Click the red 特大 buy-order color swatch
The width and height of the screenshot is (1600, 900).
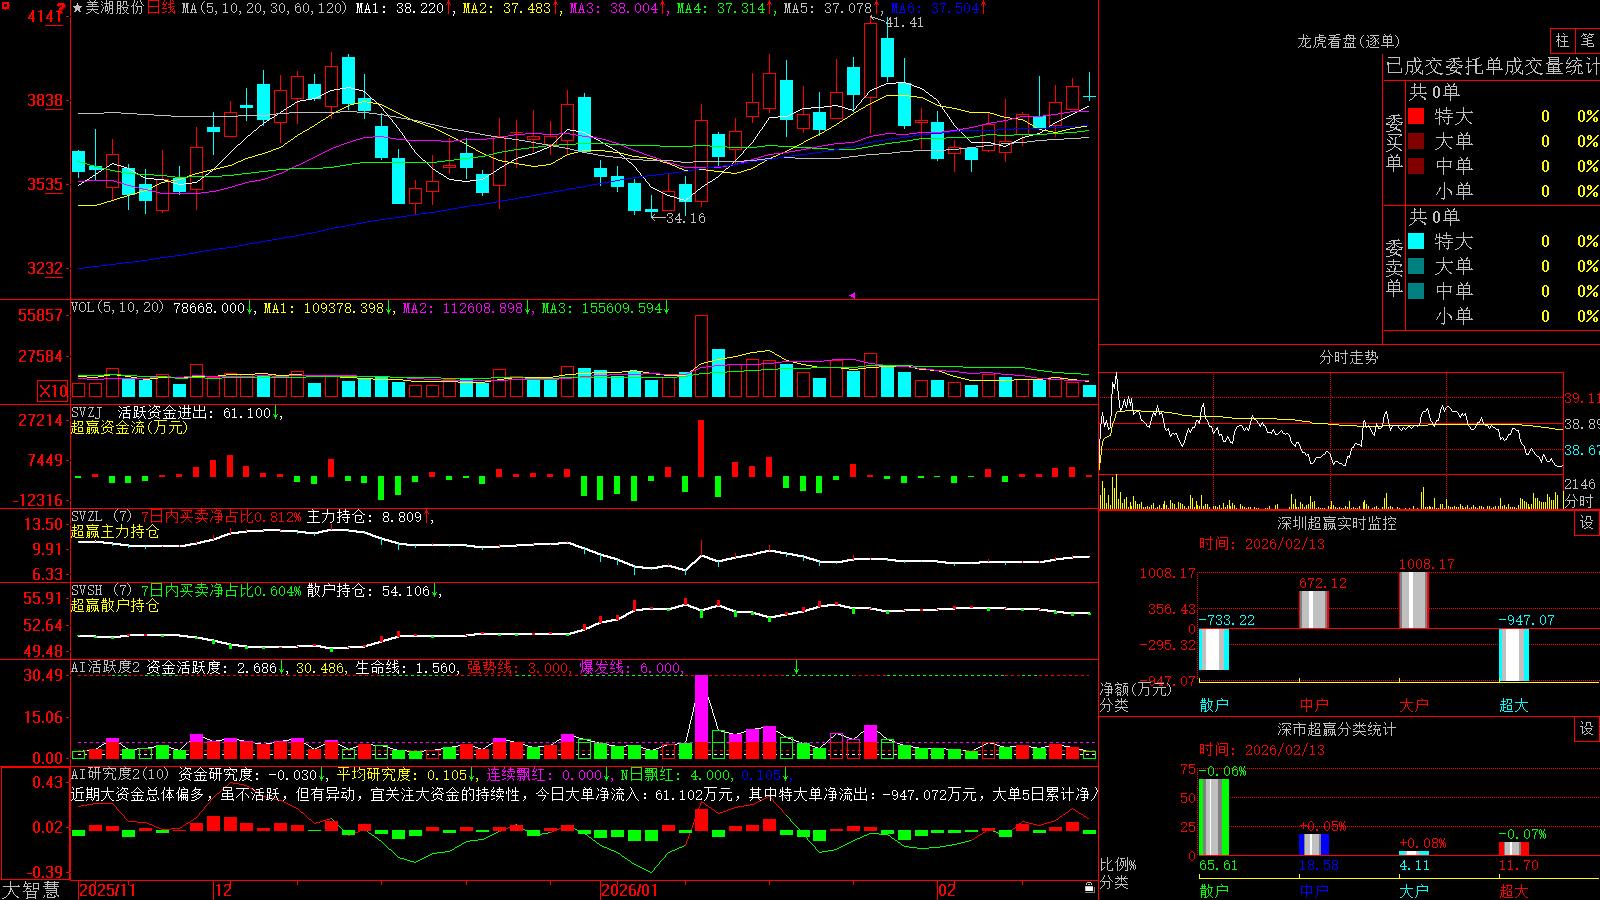pos(1416,116)
